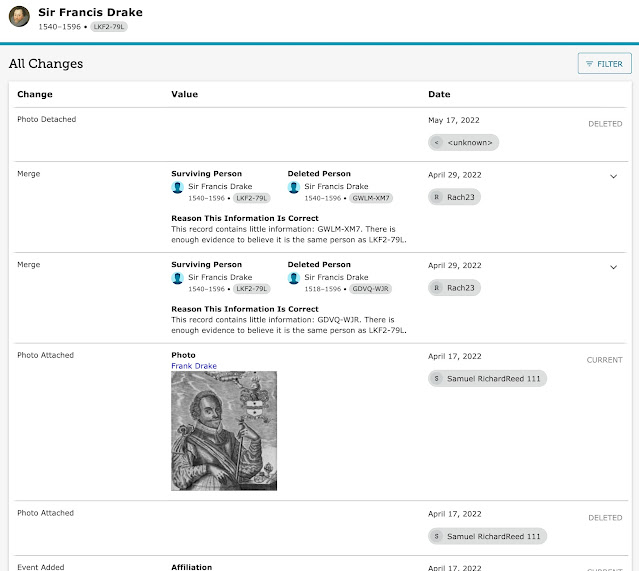Screen dimensions: 639x571
Task: Click the All Changes heading
Action: tap(46, 64)
